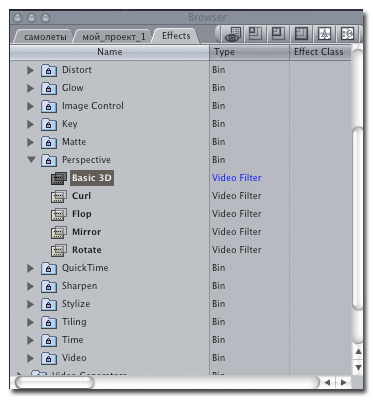Expand the Image Control bin
Screen dimensions: 373x402
tap(30, 106)
